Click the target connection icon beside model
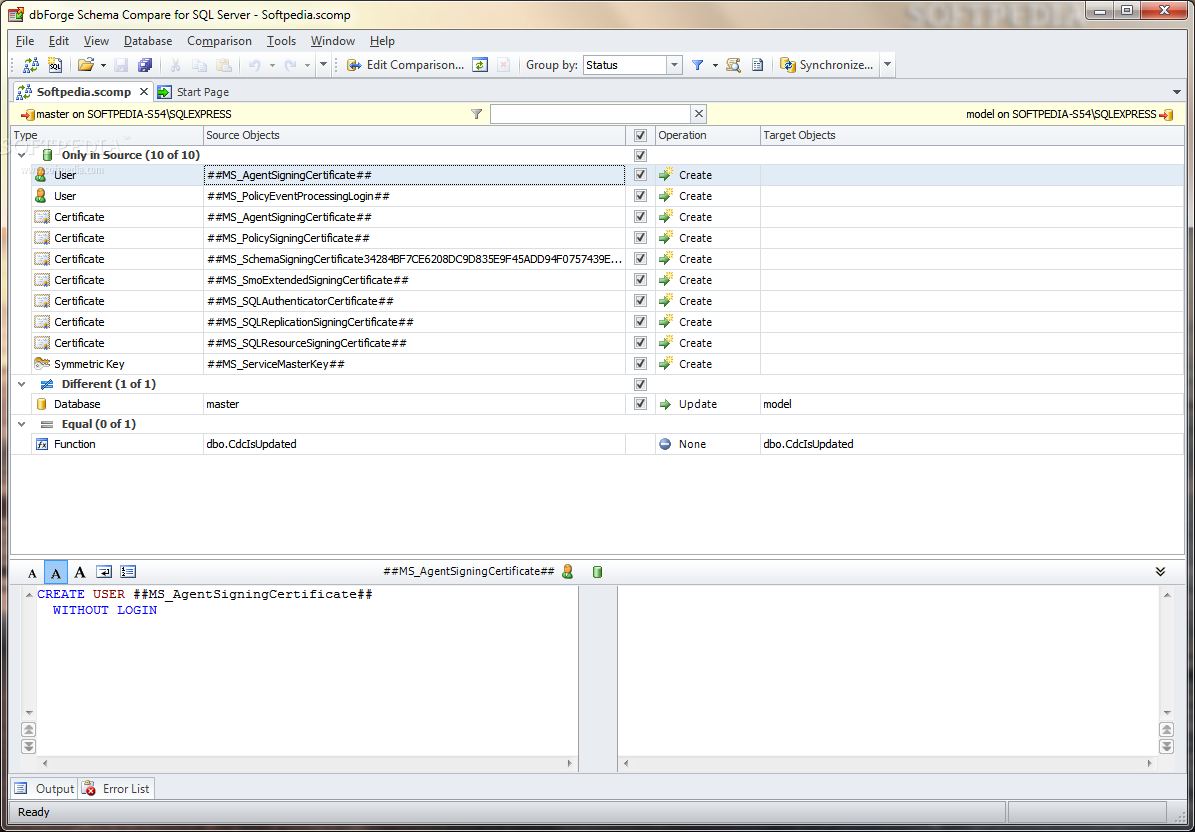 coord(1166,114)
